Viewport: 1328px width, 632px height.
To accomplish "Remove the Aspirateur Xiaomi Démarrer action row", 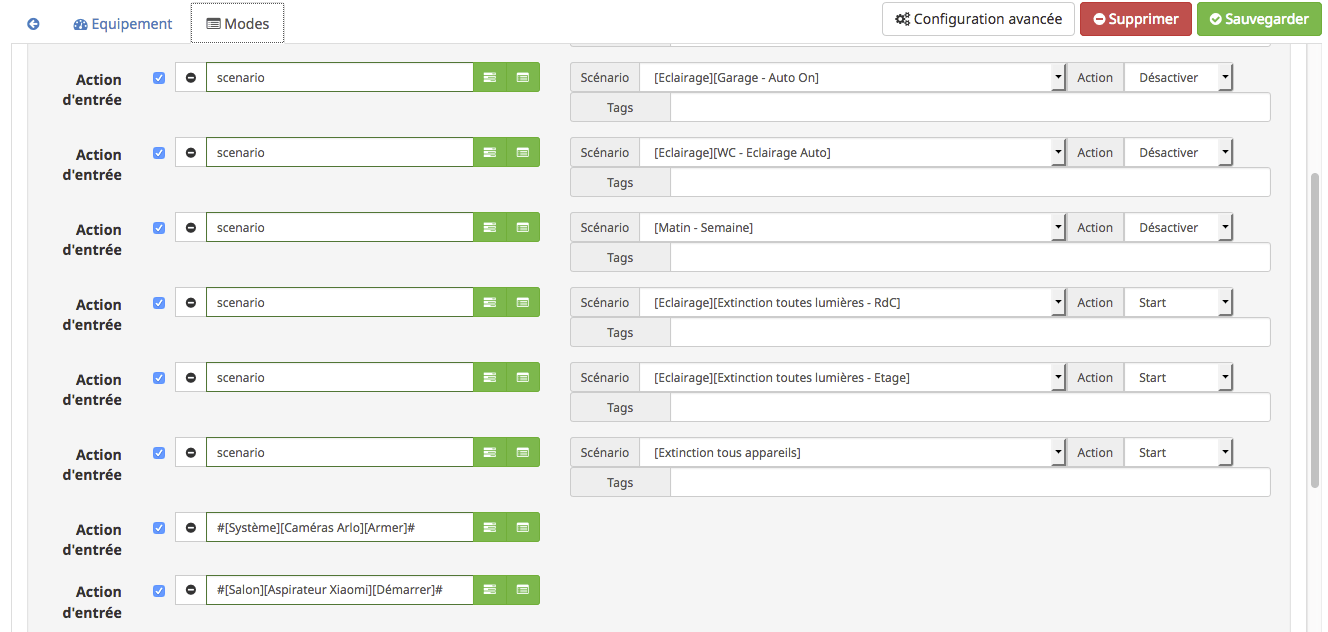I will (x=191, y=590).
